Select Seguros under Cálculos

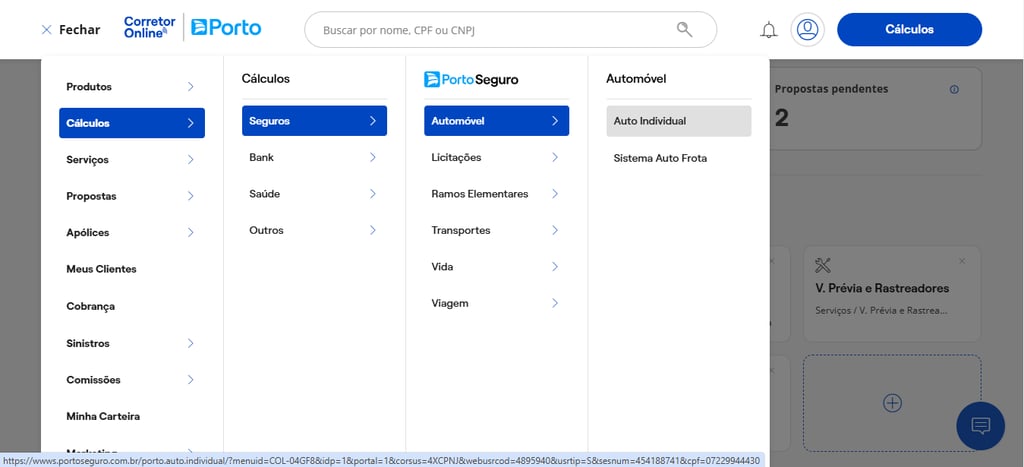pyautogui.click(x=314, y=121)
